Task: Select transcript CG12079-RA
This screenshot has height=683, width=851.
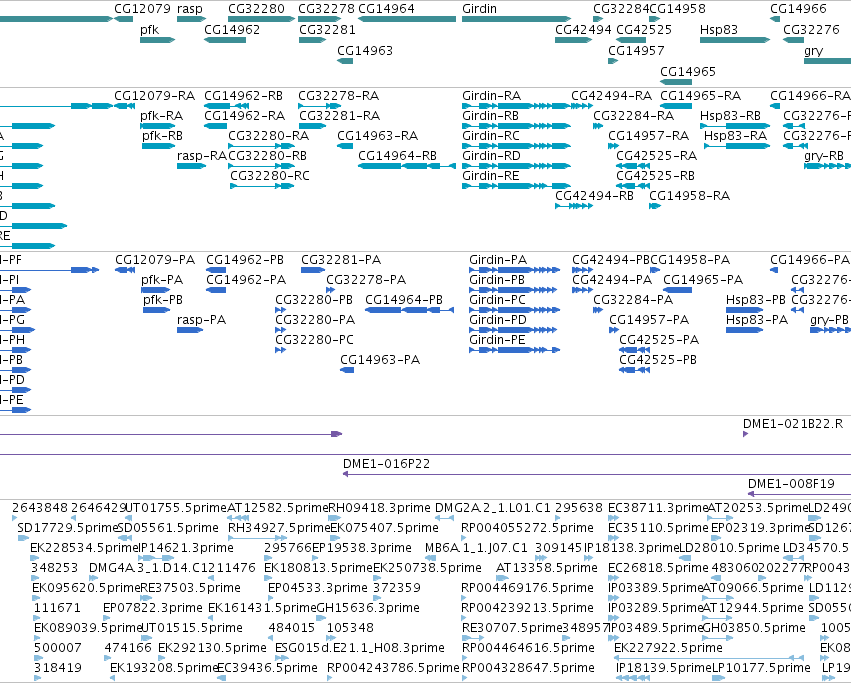Action: pos(124,106)
